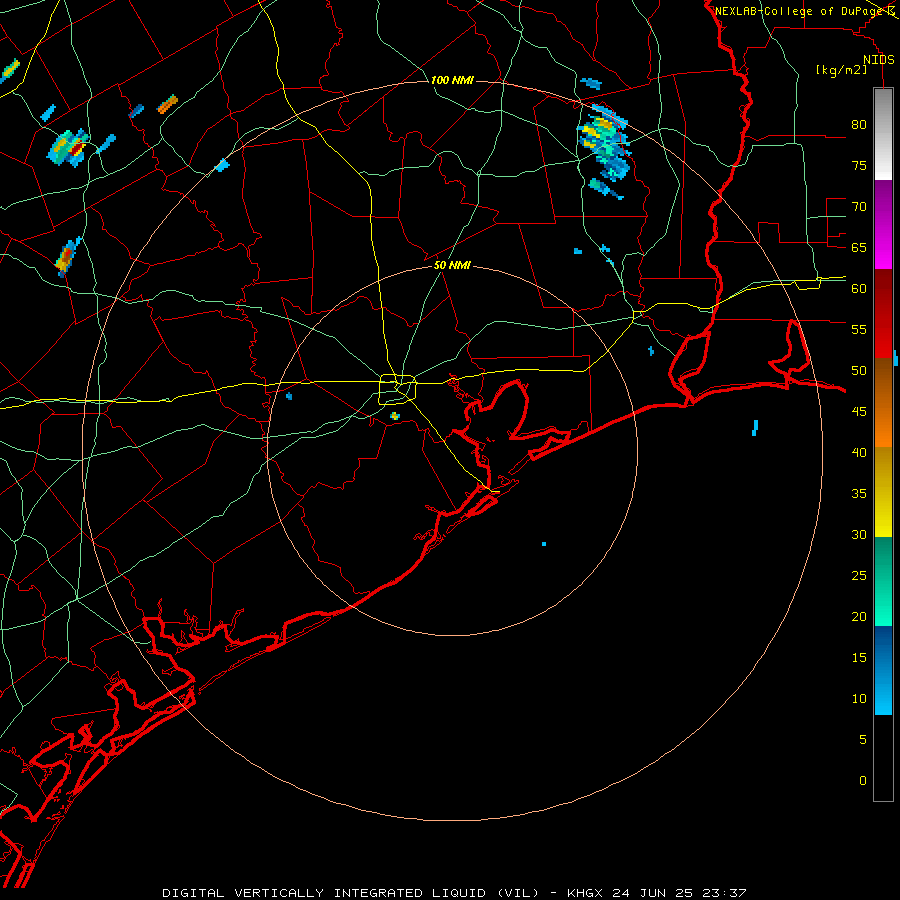900x900 pixels.
Task: Select the purple-magenta segment of the color bar
Action: click(883, 225)
